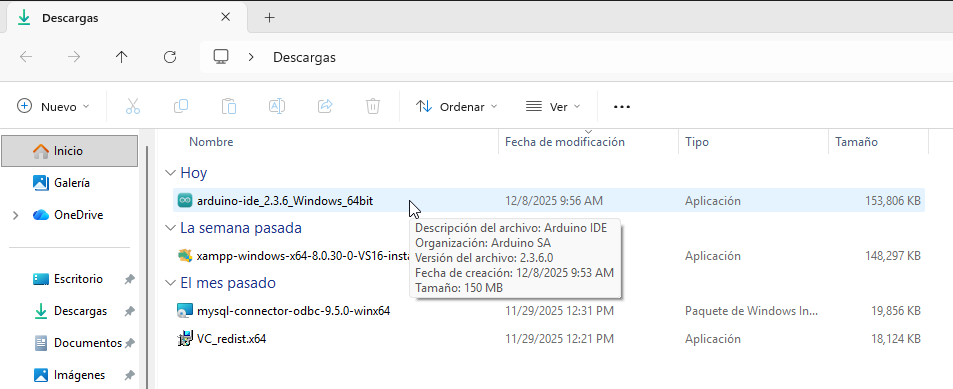Click the 18,124 KB size cell

[x=895, y=339]
